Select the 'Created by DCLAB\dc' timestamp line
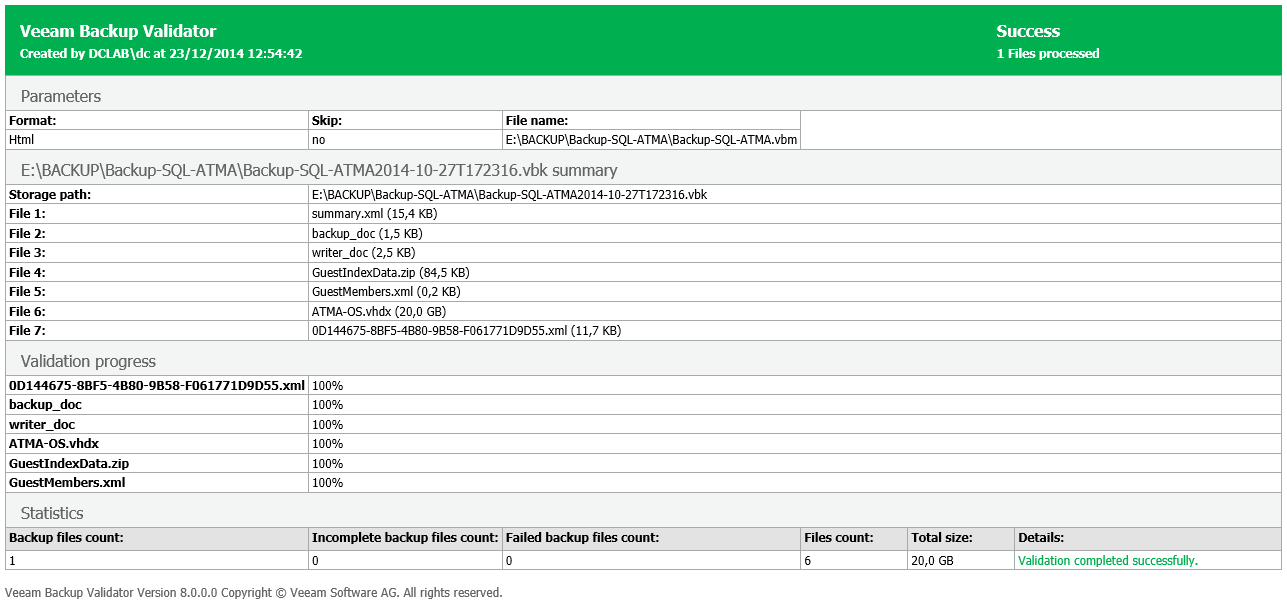The width and height of the screenshot is (1287, 604). pyautogui.click(x=161, y=53)
